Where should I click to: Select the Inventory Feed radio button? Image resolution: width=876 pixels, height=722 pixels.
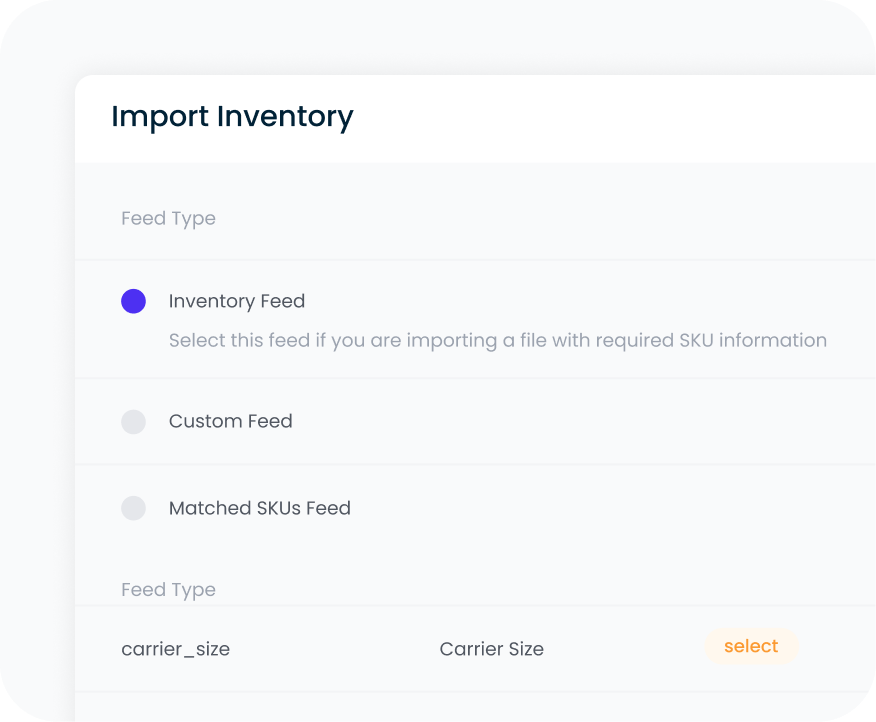tap(133, 301)
